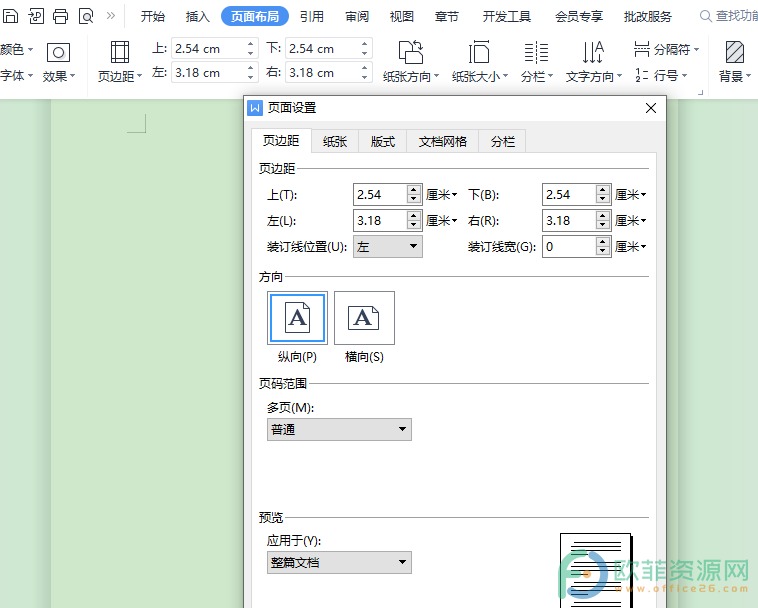The height and width of the screenshot is (608, 758).
Task: Open the 字体 theme dropdown
Action: [x=16, y=75]
